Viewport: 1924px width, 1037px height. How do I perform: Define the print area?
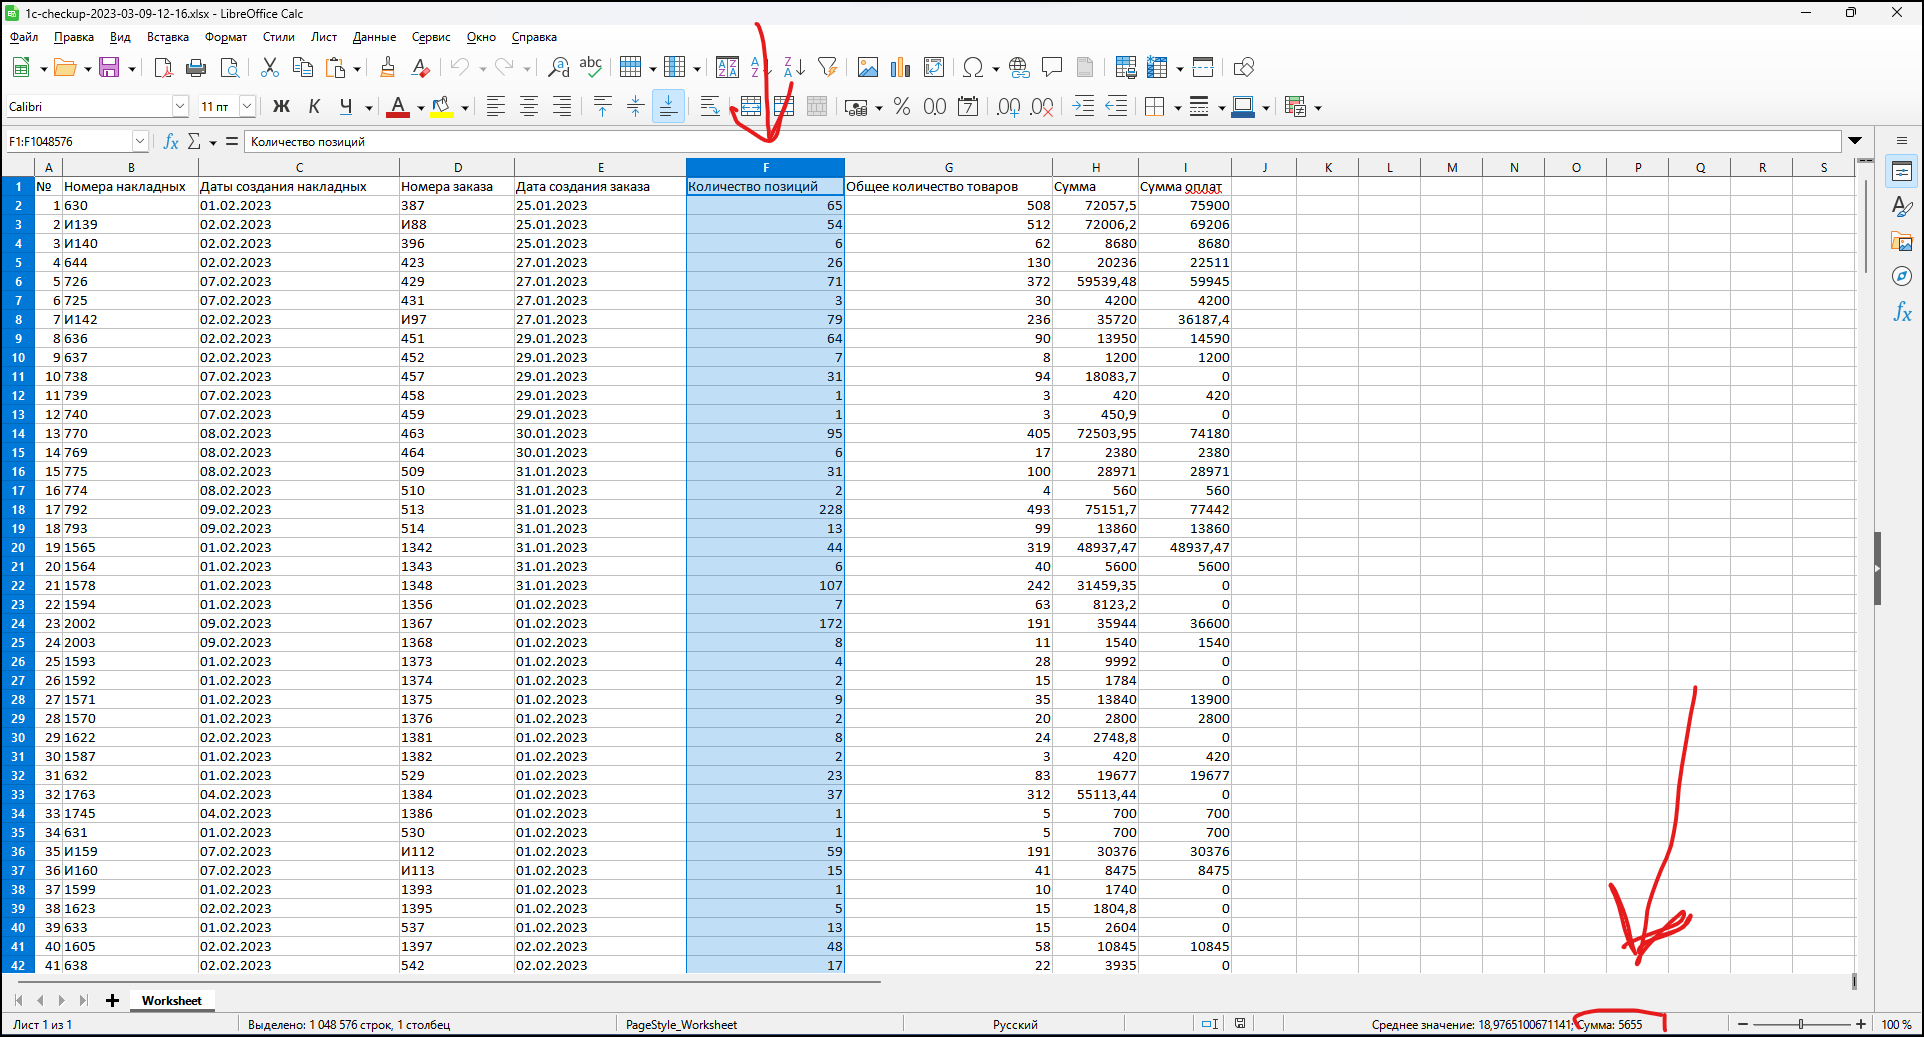pos(1125,68)
